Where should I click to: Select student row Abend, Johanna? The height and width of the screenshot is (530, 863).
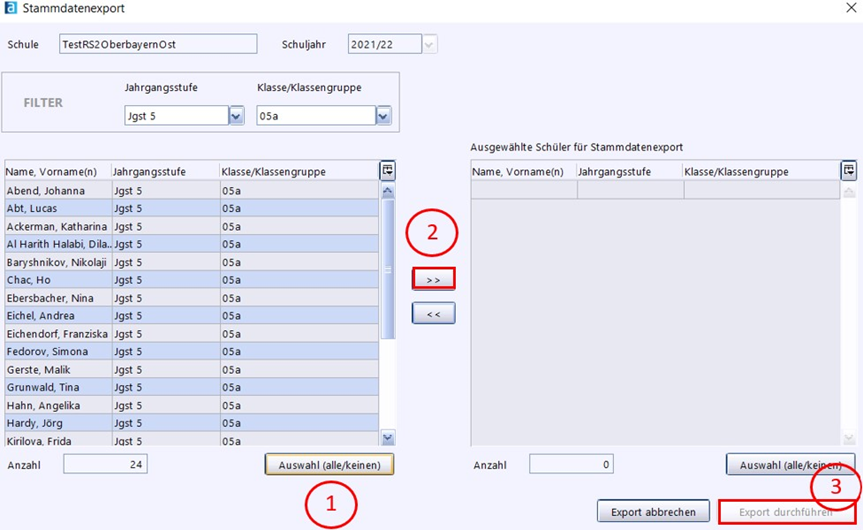60,190
